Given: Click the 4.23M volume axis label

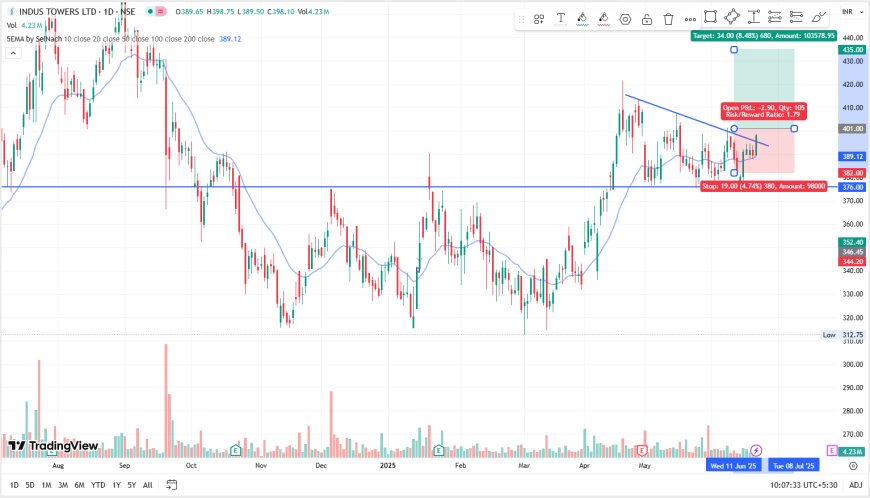Looking at the screenshot, I should tap(852, 452).
